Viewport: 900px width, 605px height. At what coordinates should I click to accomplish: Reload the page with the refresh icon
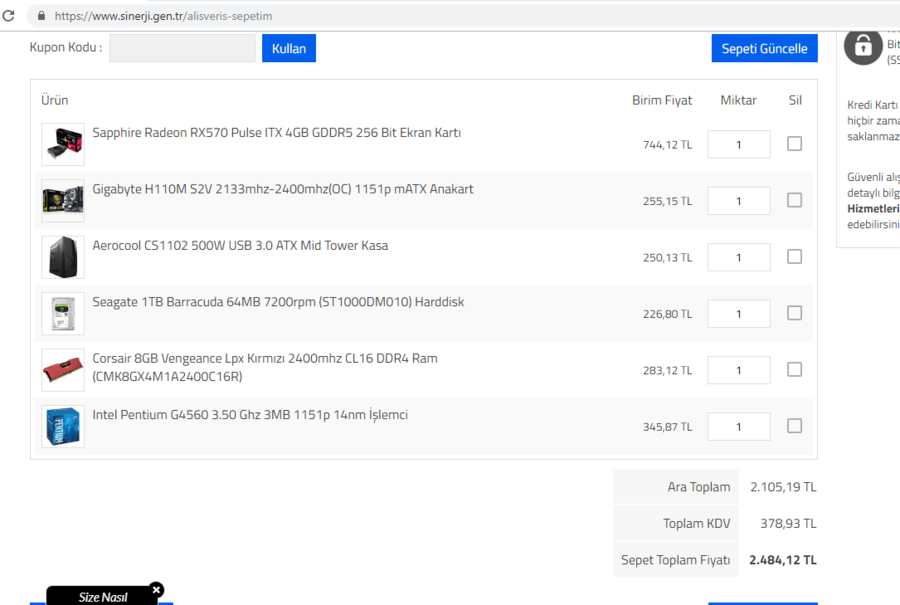pos(9,15)
